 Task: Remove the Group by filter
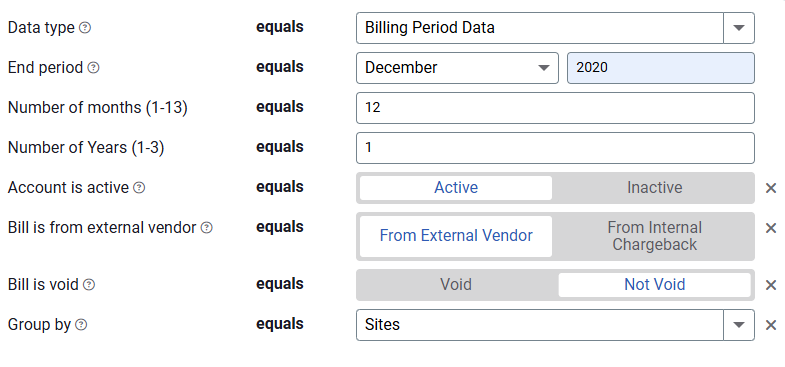pyautogui.click(x=771, y=325)
